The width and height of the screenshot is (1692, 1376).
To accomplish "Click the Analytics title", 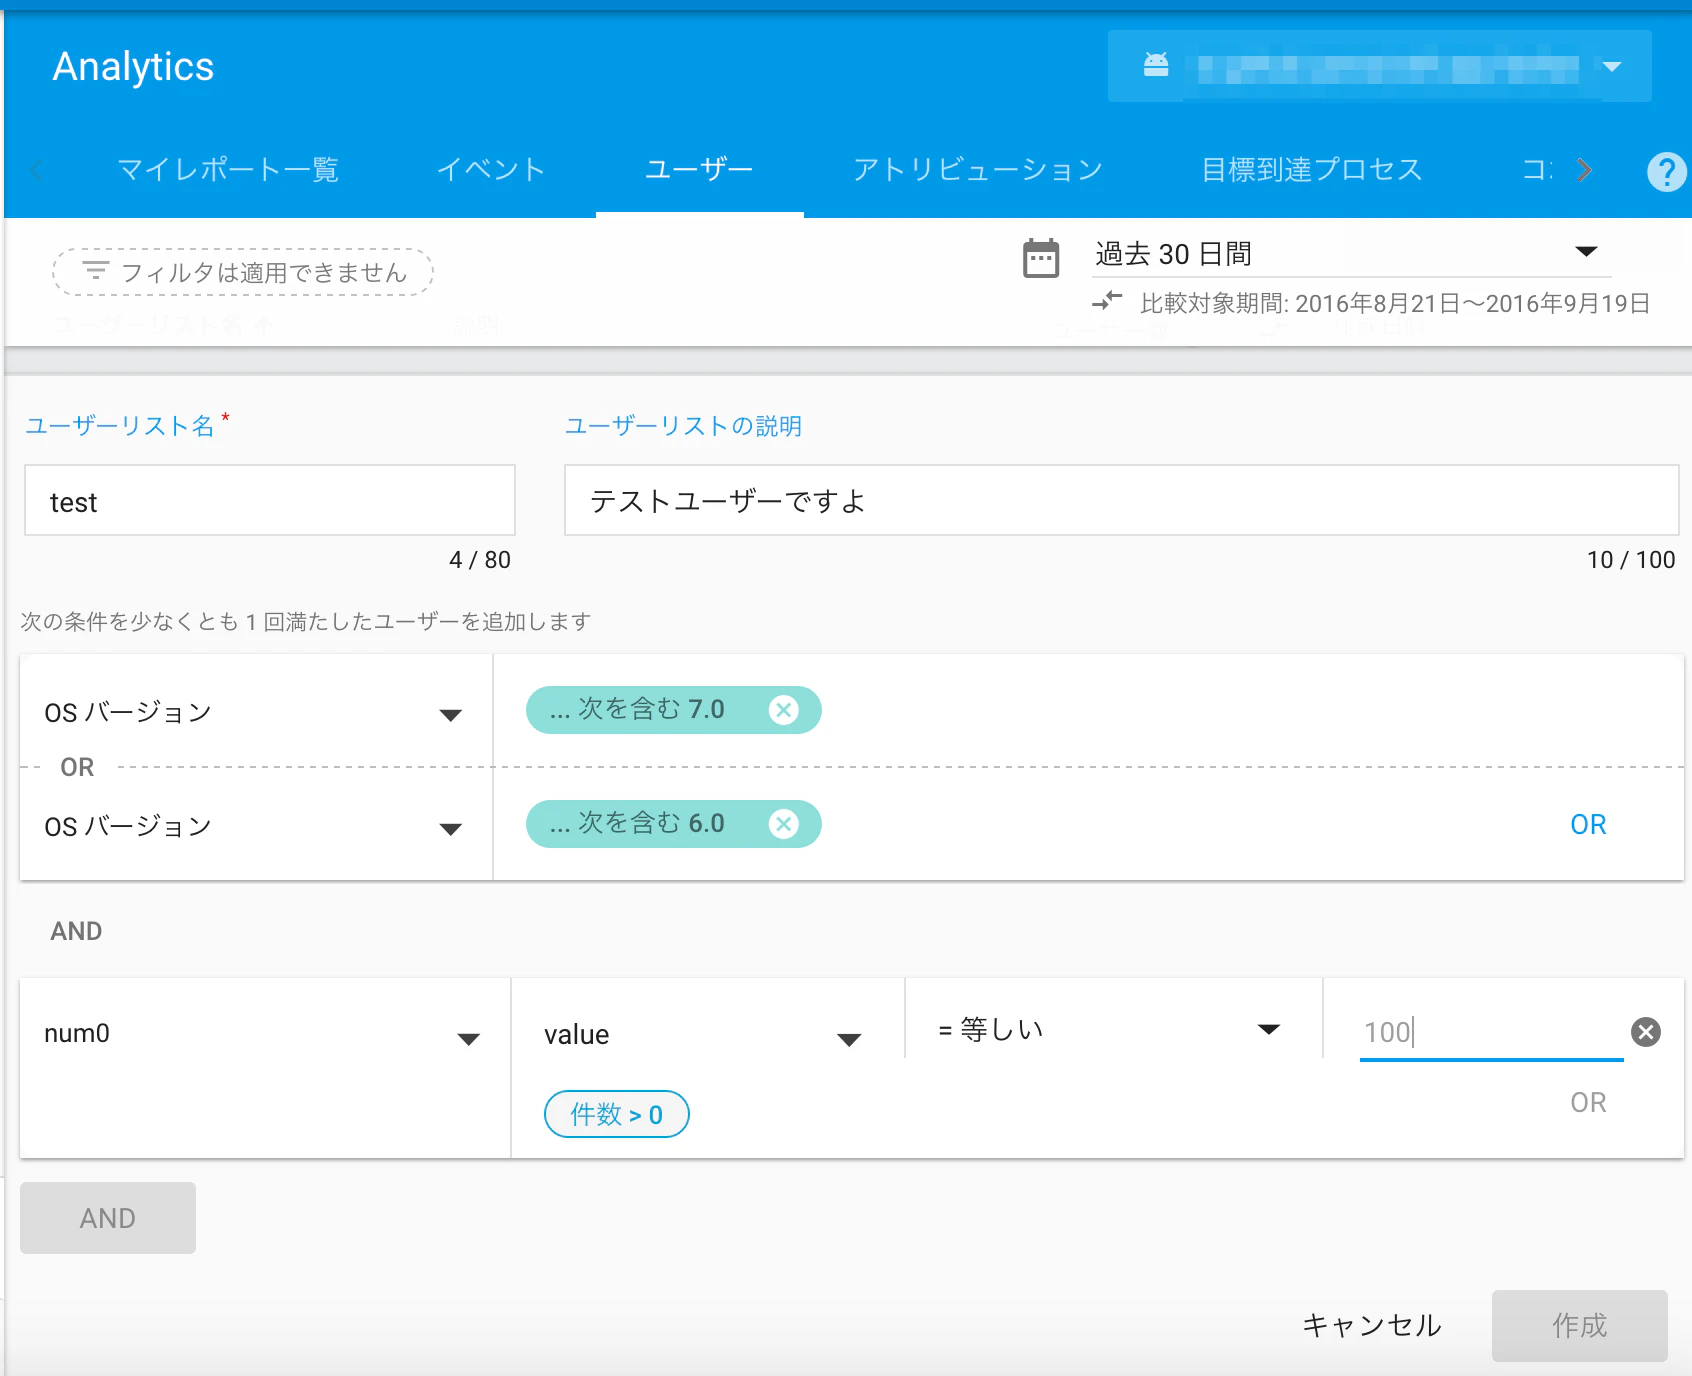I will 133,66.
